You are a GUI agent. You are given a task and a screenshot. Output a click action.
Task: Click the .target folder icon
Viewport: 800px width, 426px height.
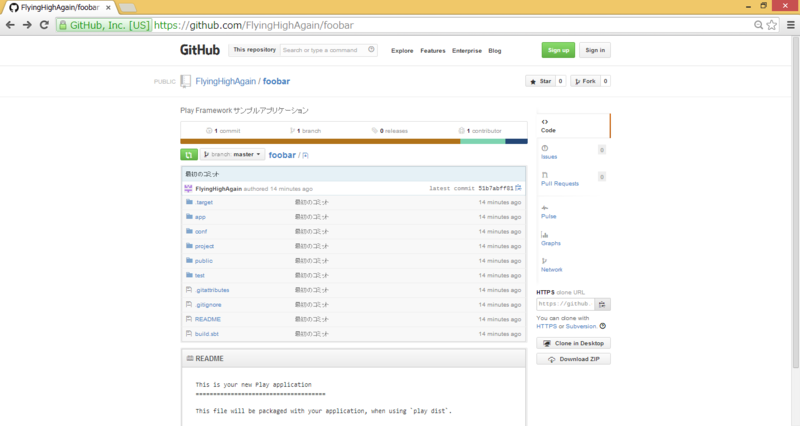tap(189, 202)
